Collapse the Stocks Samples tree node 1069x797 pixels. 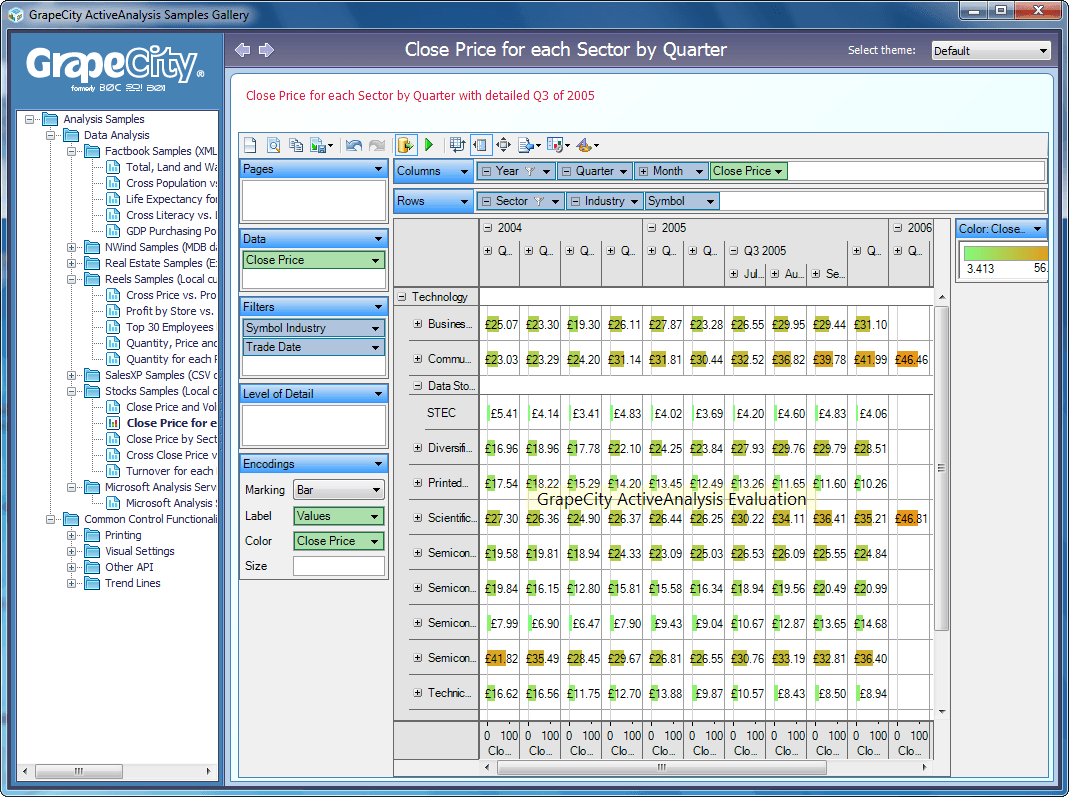[72, 391]
